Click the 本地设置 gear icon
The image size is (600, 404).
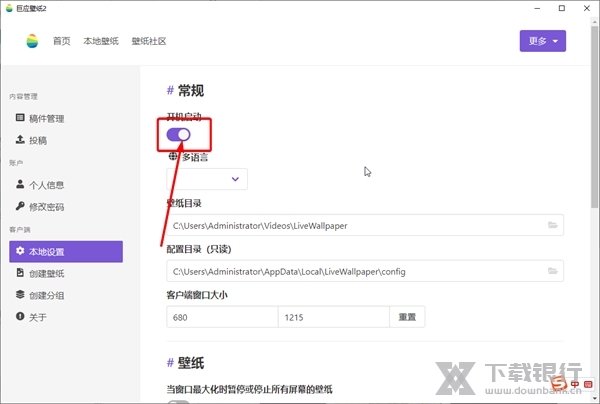tap(20, 251)
